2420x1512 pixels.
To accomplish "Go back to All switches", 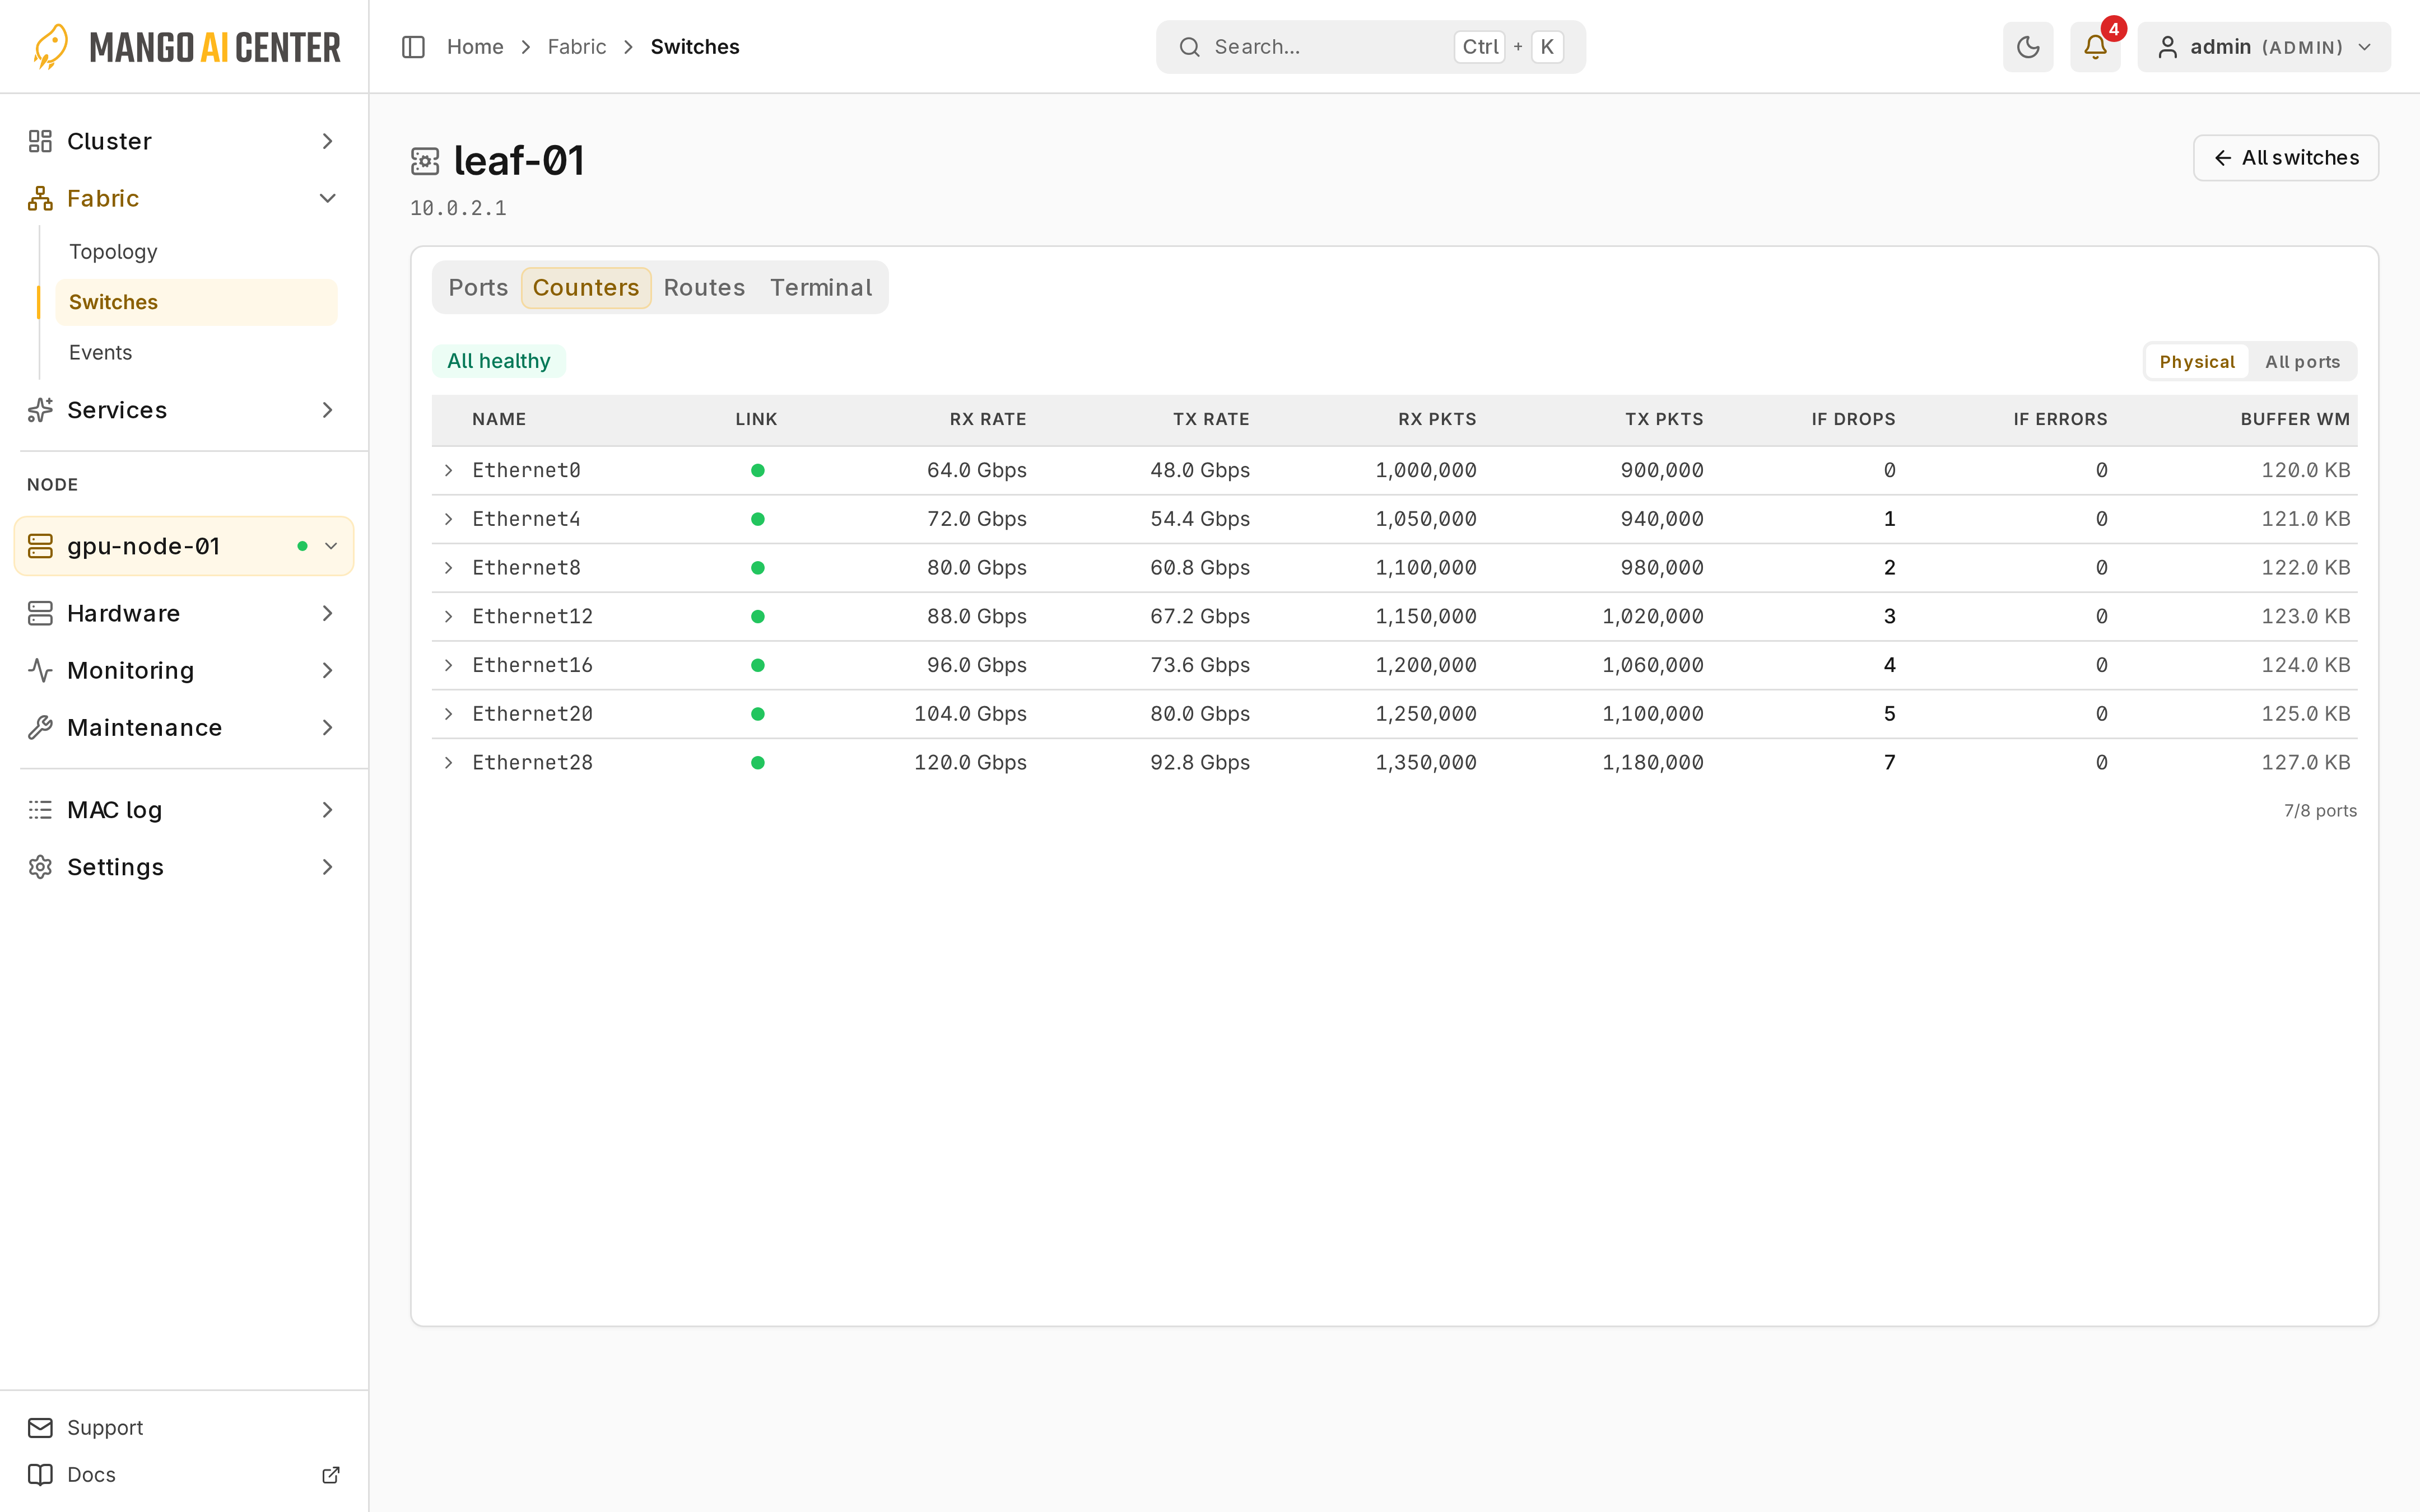I will click(x=2285, y=158).
